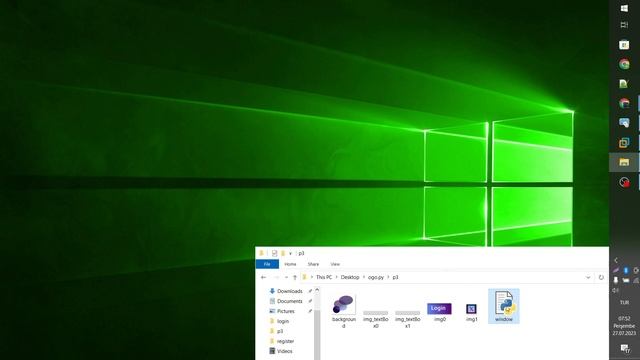Open the Windows Start menu
Viewport: 640px width, 360px height.
click(x=624, y=8)
